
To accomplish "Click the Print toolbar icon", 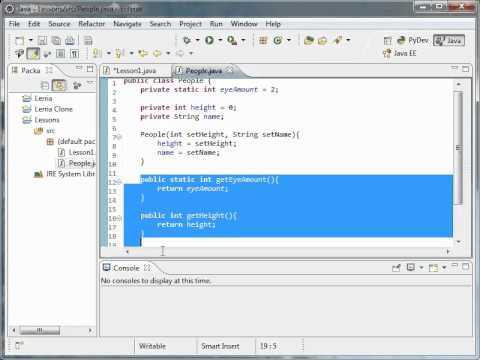I will [70, 41].
